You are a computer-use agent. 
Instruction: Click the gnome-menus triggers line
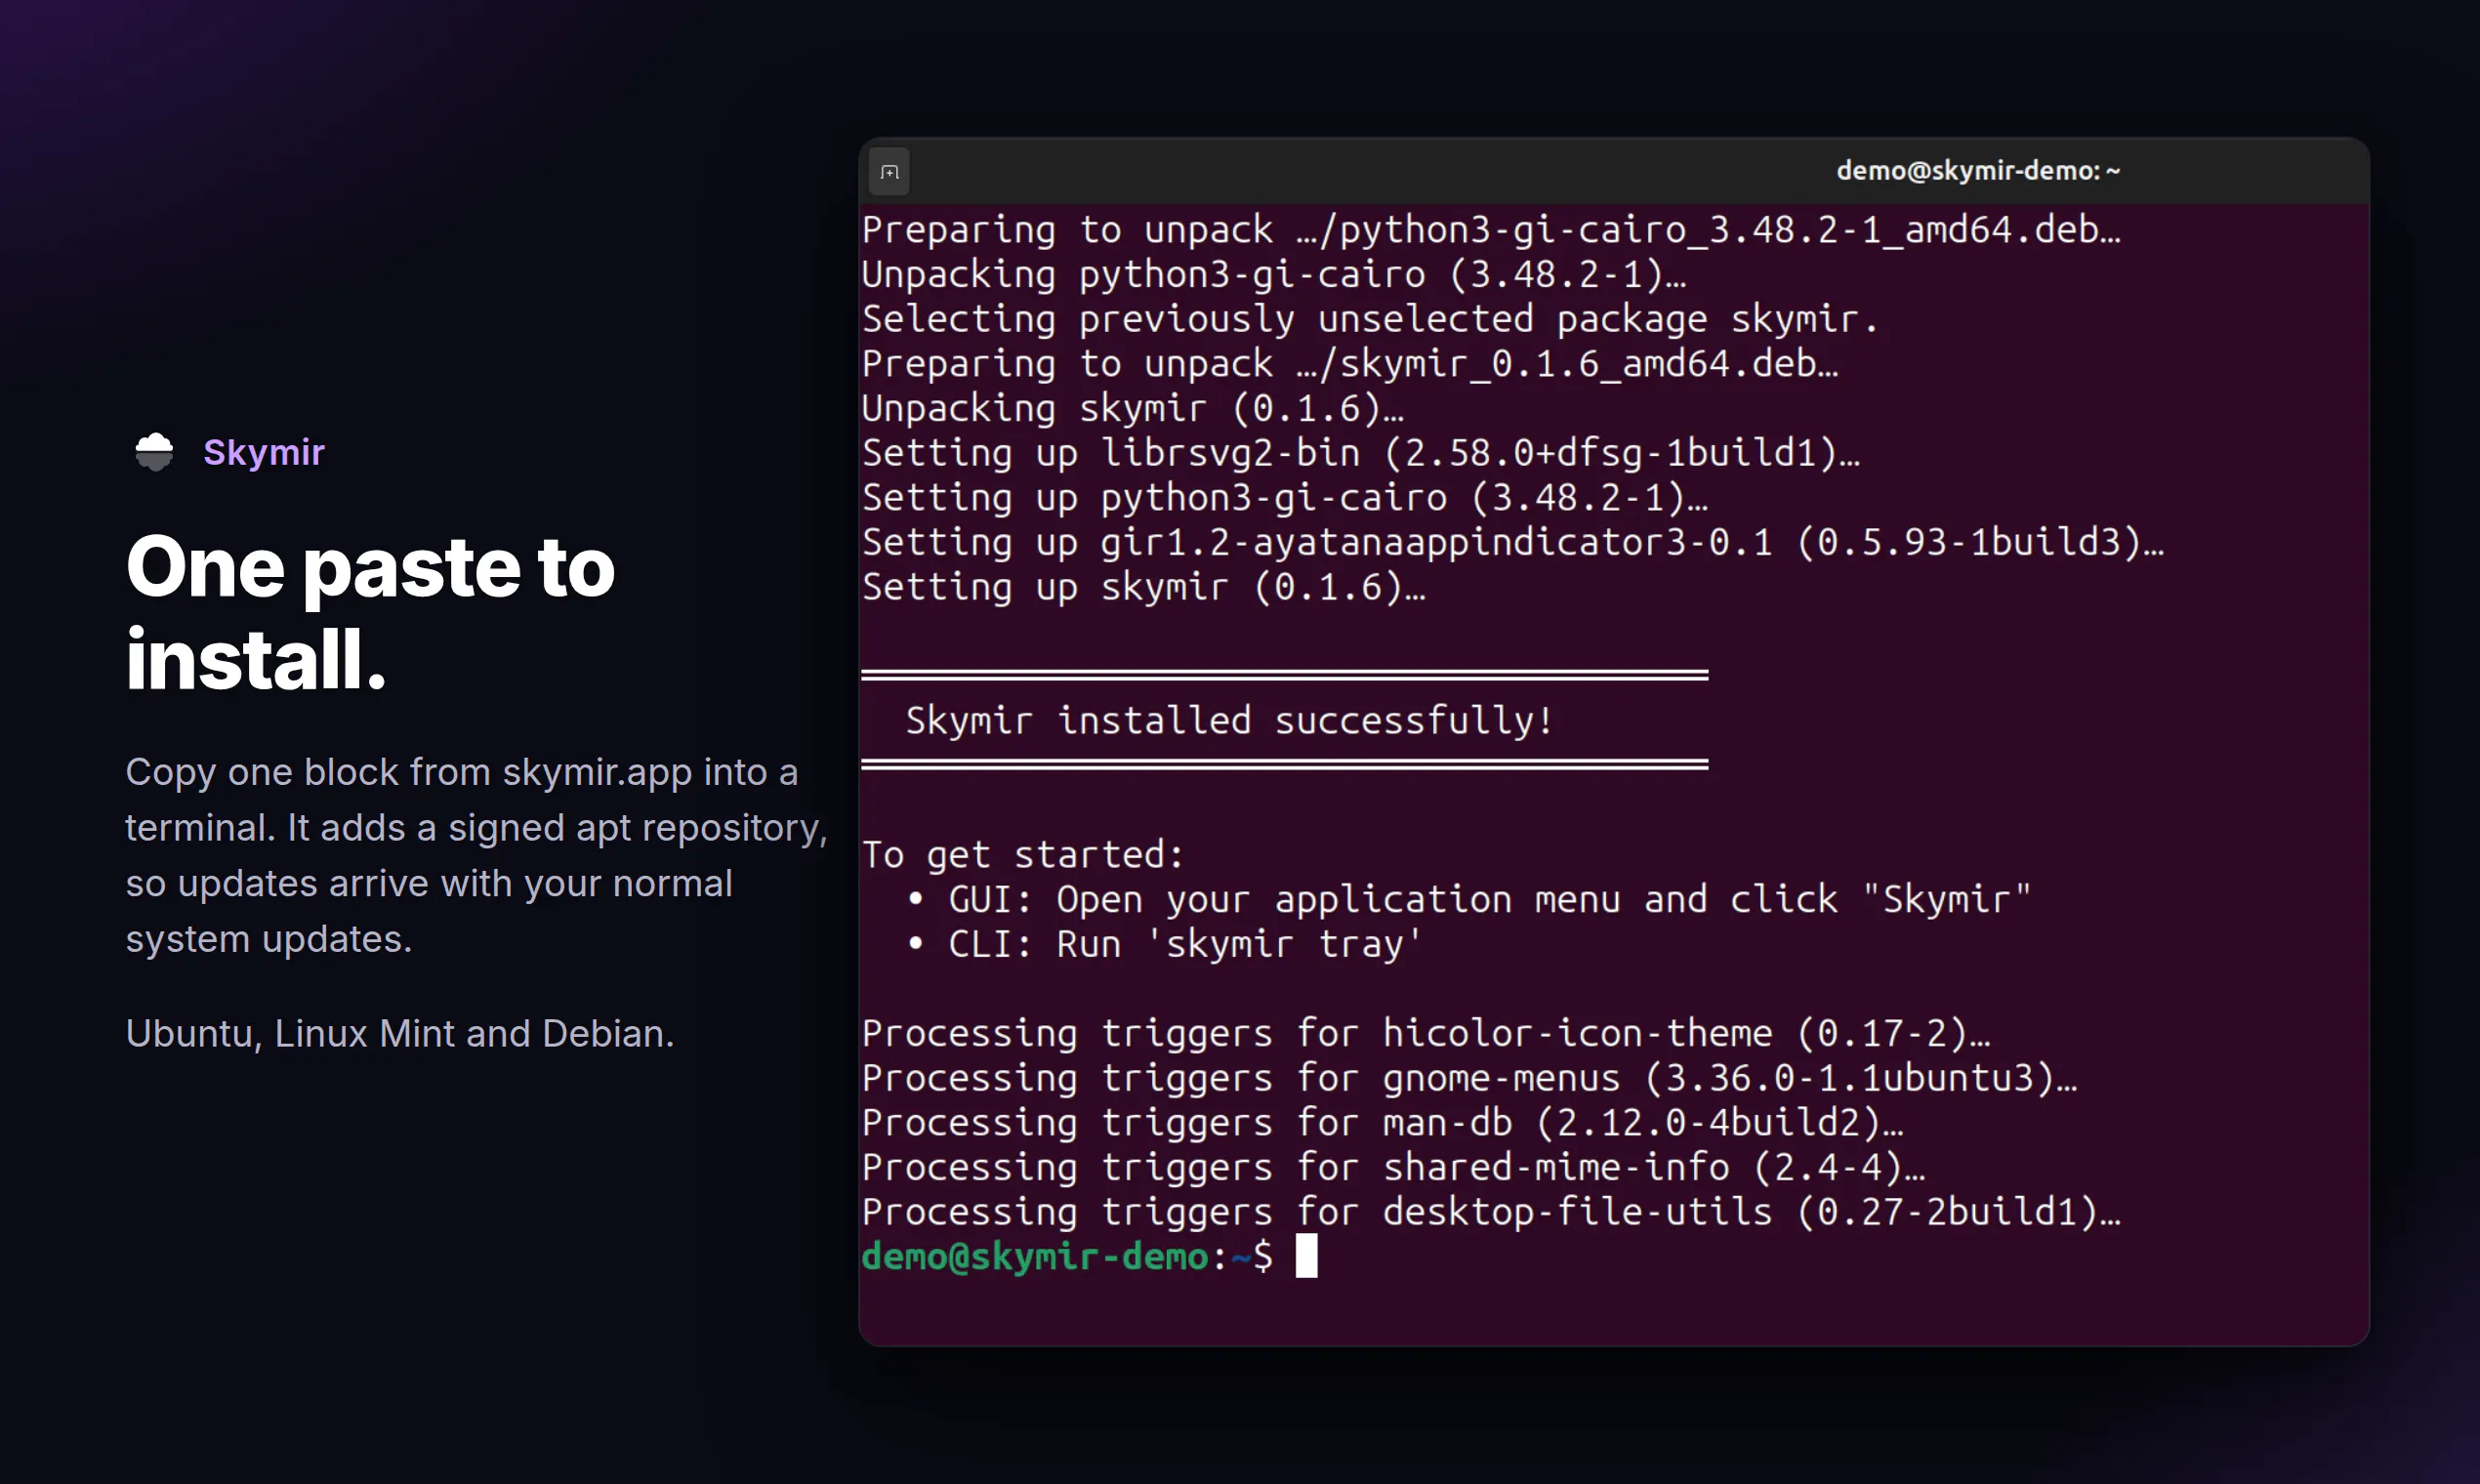pos(1469,1078)
